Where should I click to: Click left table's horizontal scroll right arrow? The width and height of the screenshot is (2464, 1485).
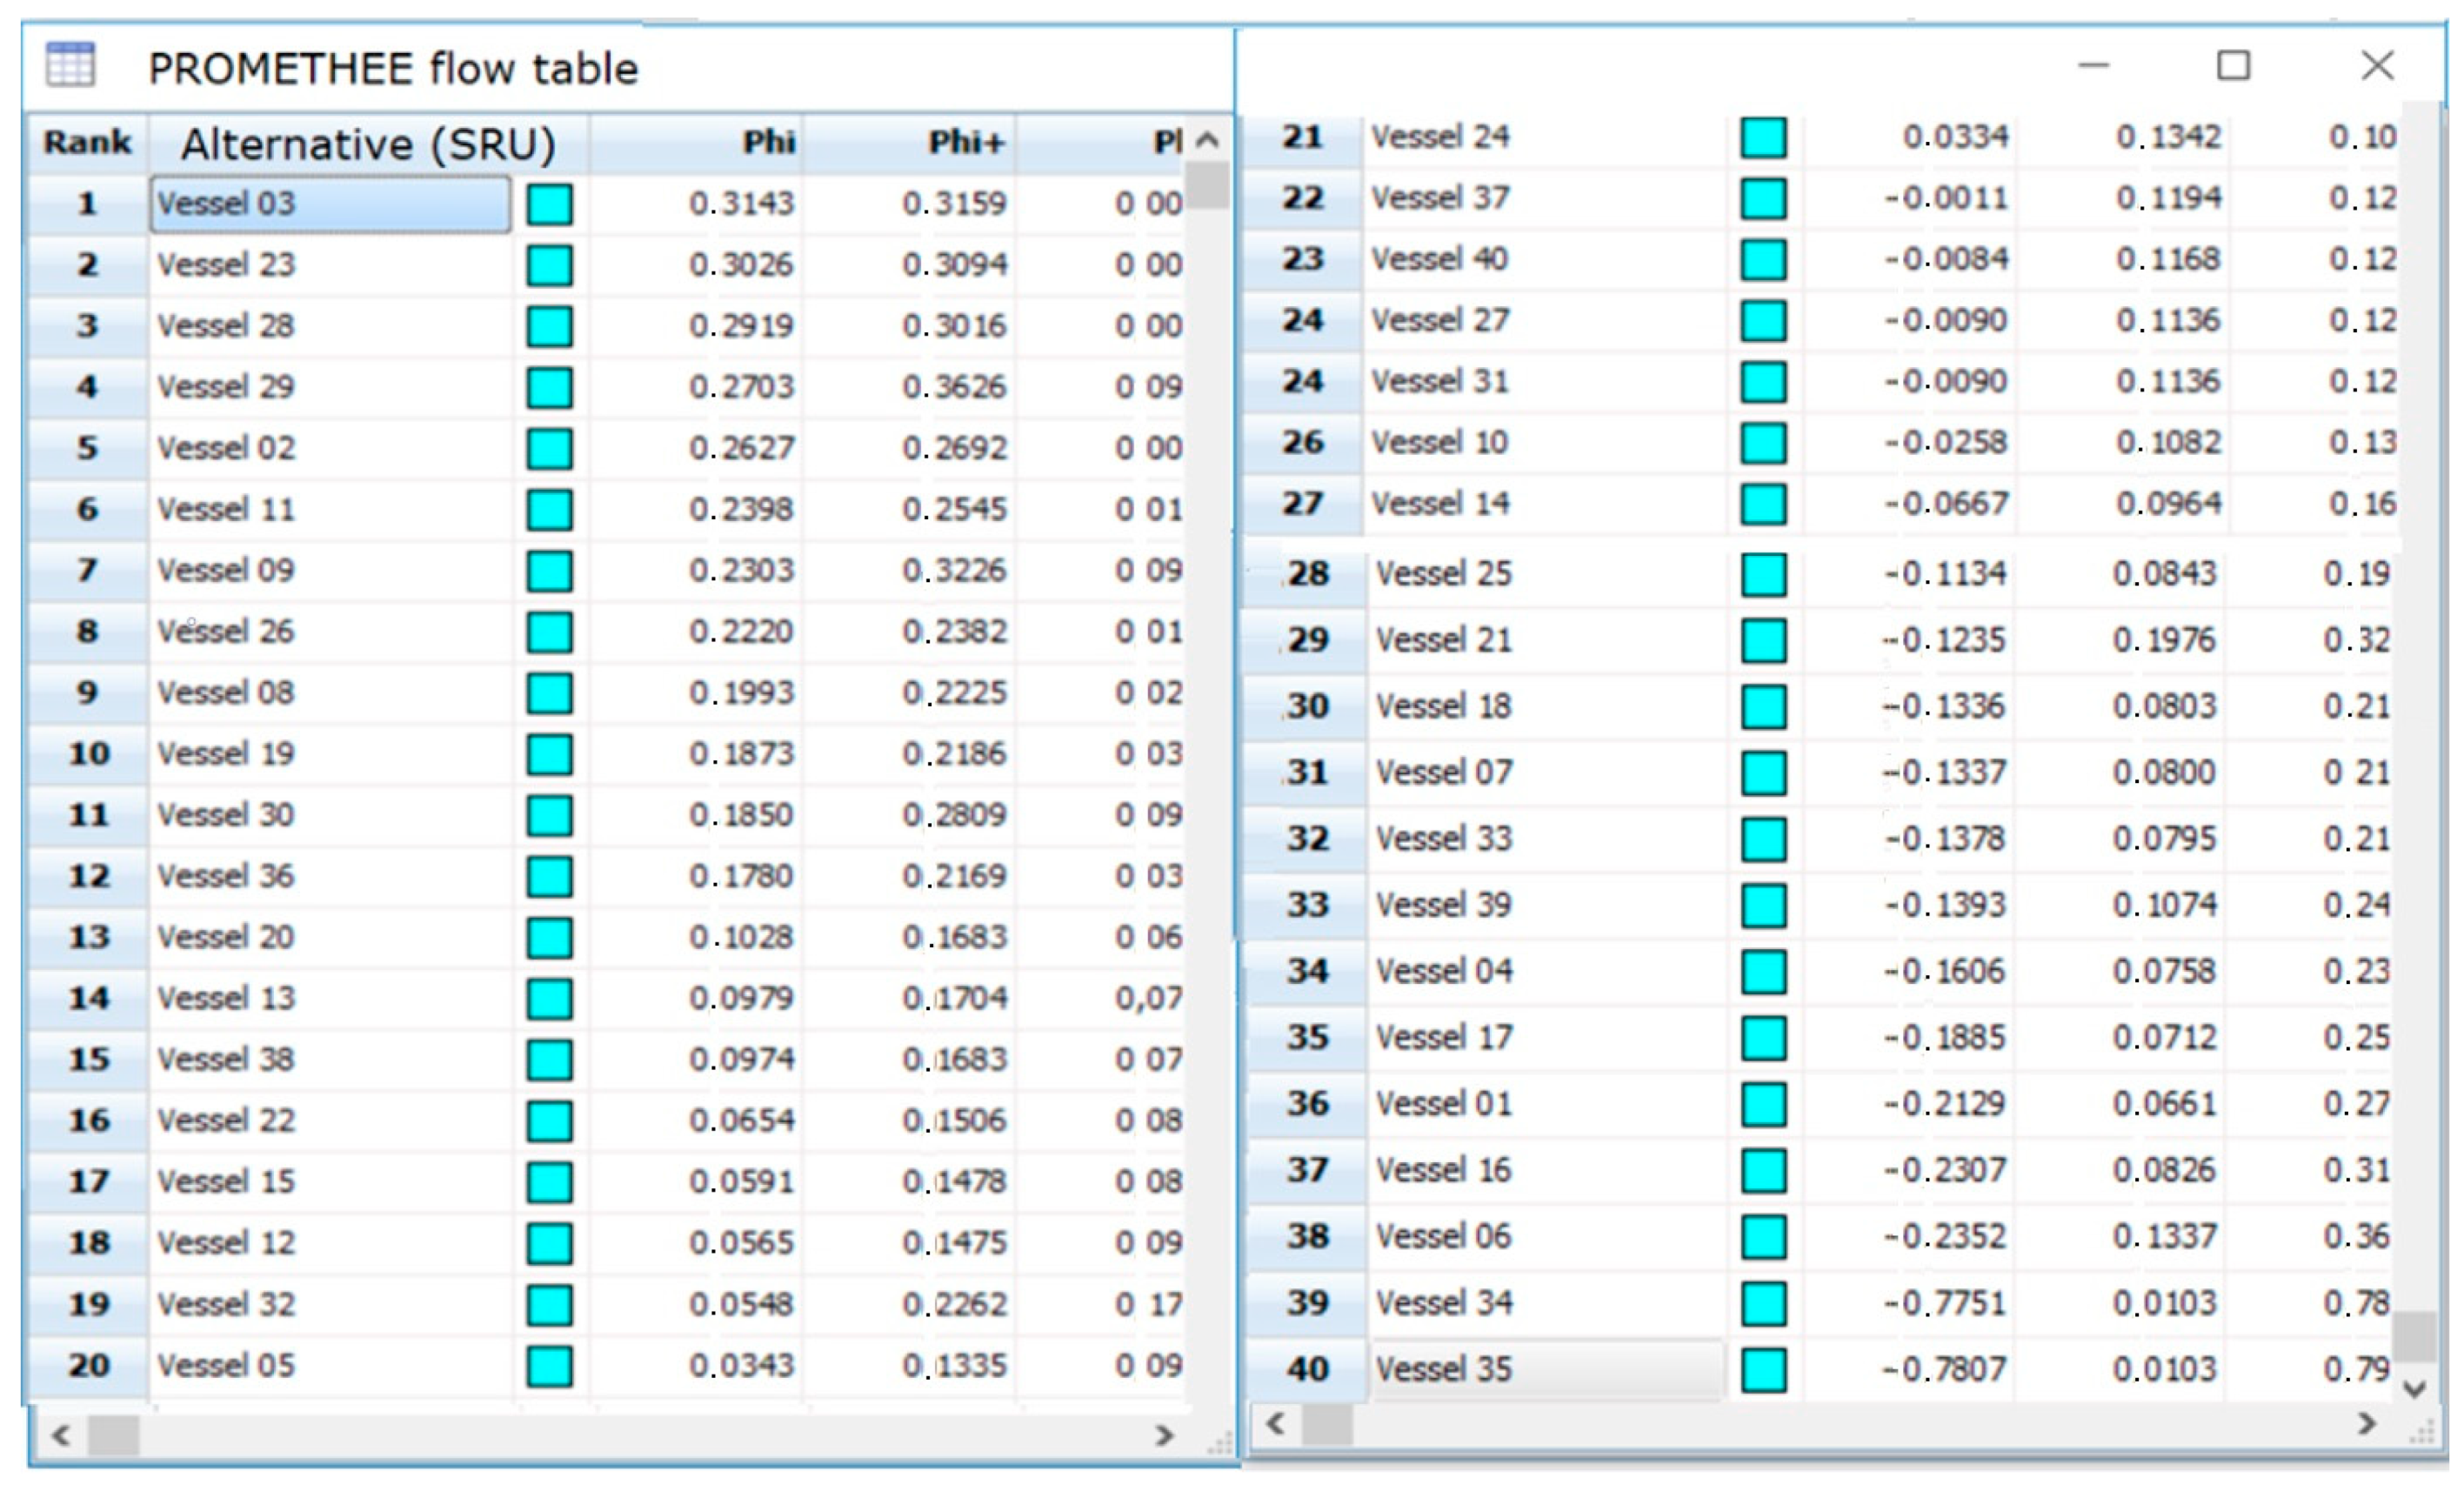1163,1436
